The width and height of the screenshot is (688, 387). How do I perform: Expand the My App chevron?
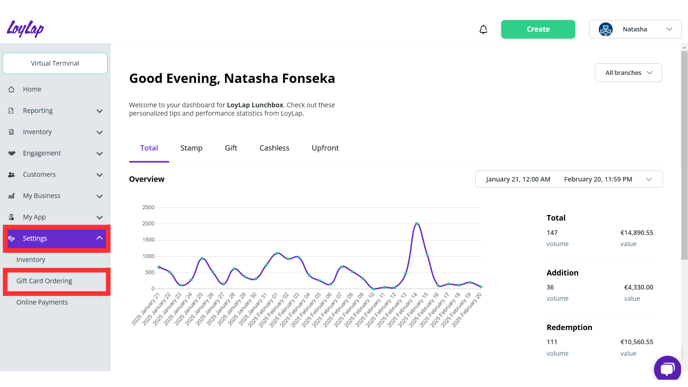[100, 217]
